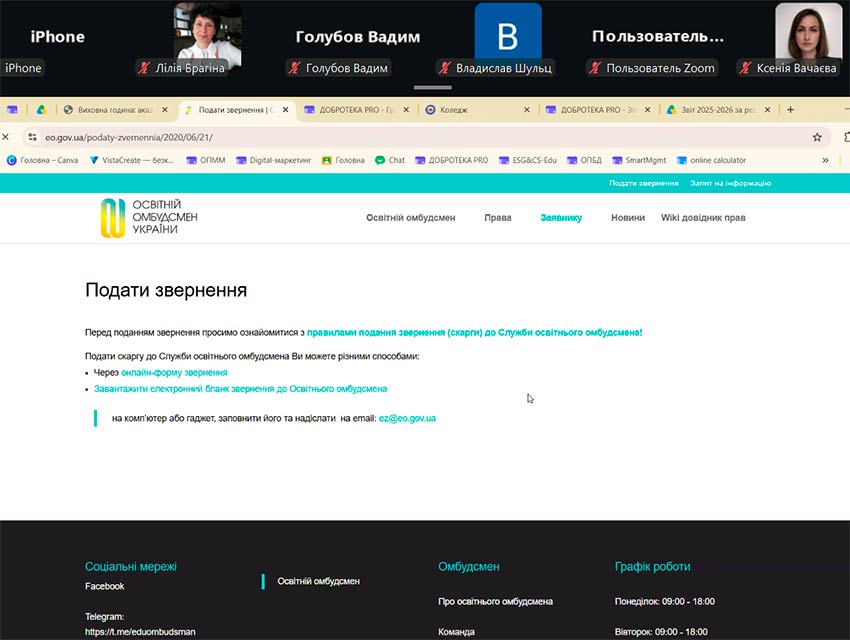Open the online calculator bookmark
Viewport: 850px width, 640px height.
tap(712, 160)
